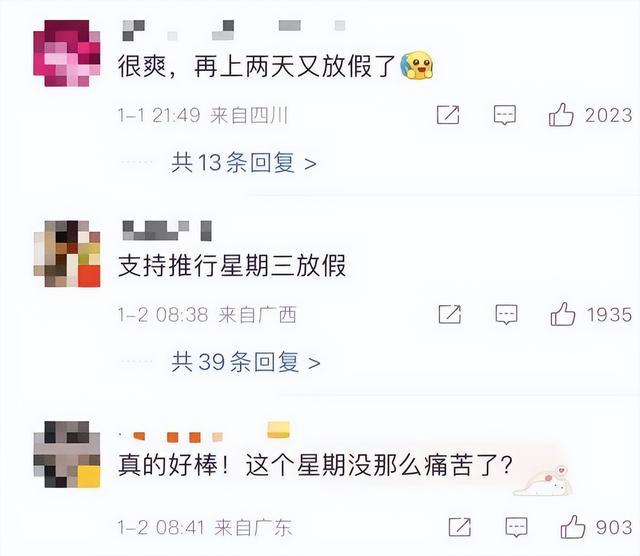Expand the 共39条回复 replies

click(246, 362)
